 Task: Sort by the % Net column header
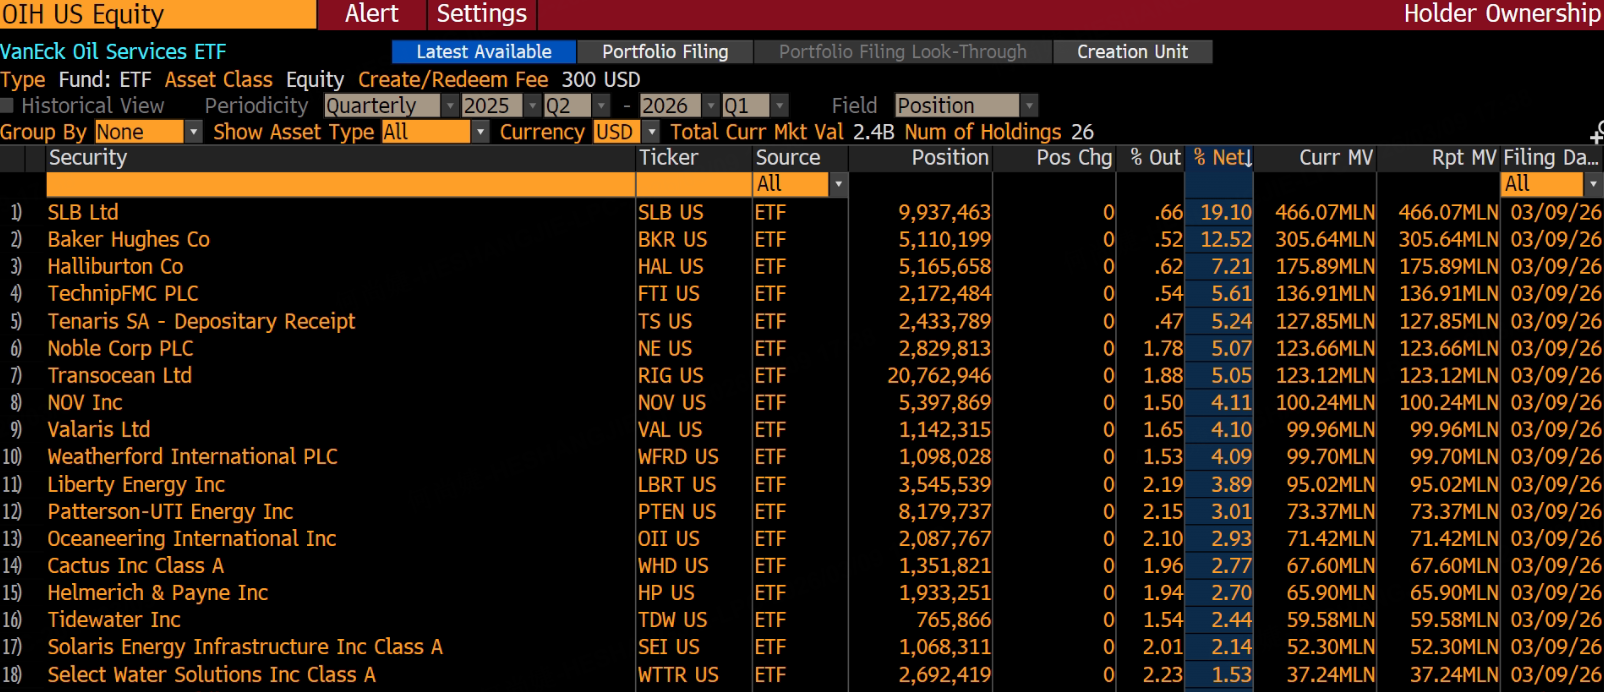click(1219, 158)
